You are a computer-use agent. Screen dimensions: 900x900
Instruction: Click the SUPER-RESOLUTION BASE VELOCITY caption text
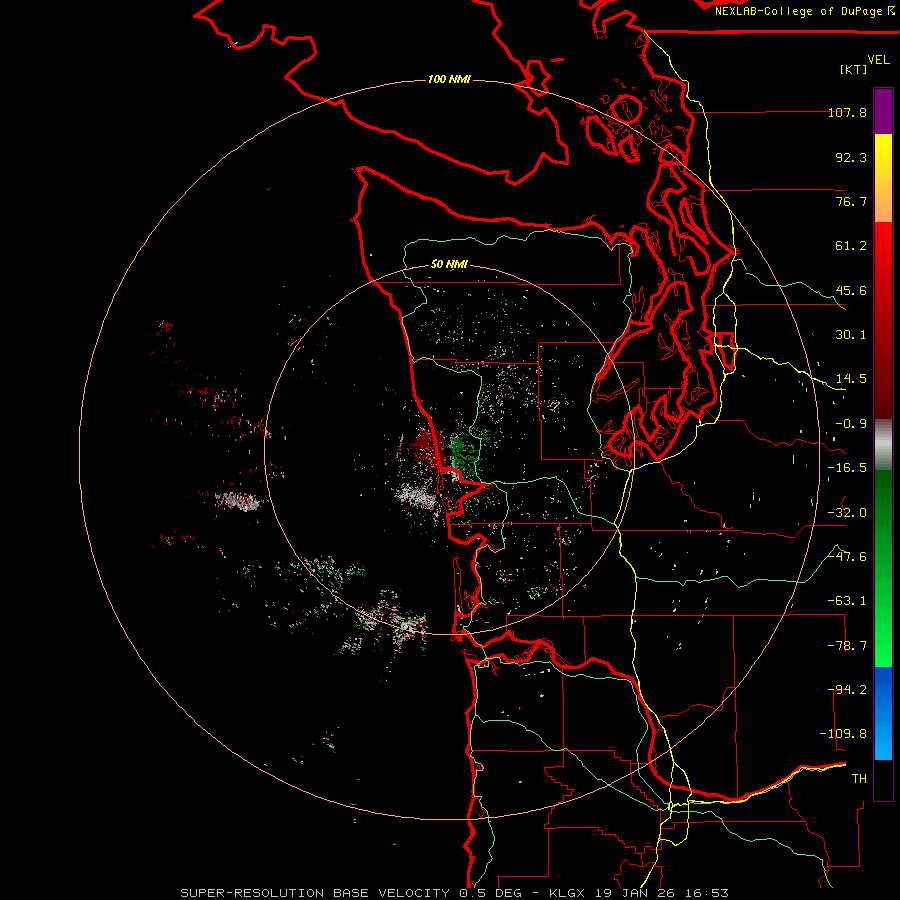tap(315, 893)
